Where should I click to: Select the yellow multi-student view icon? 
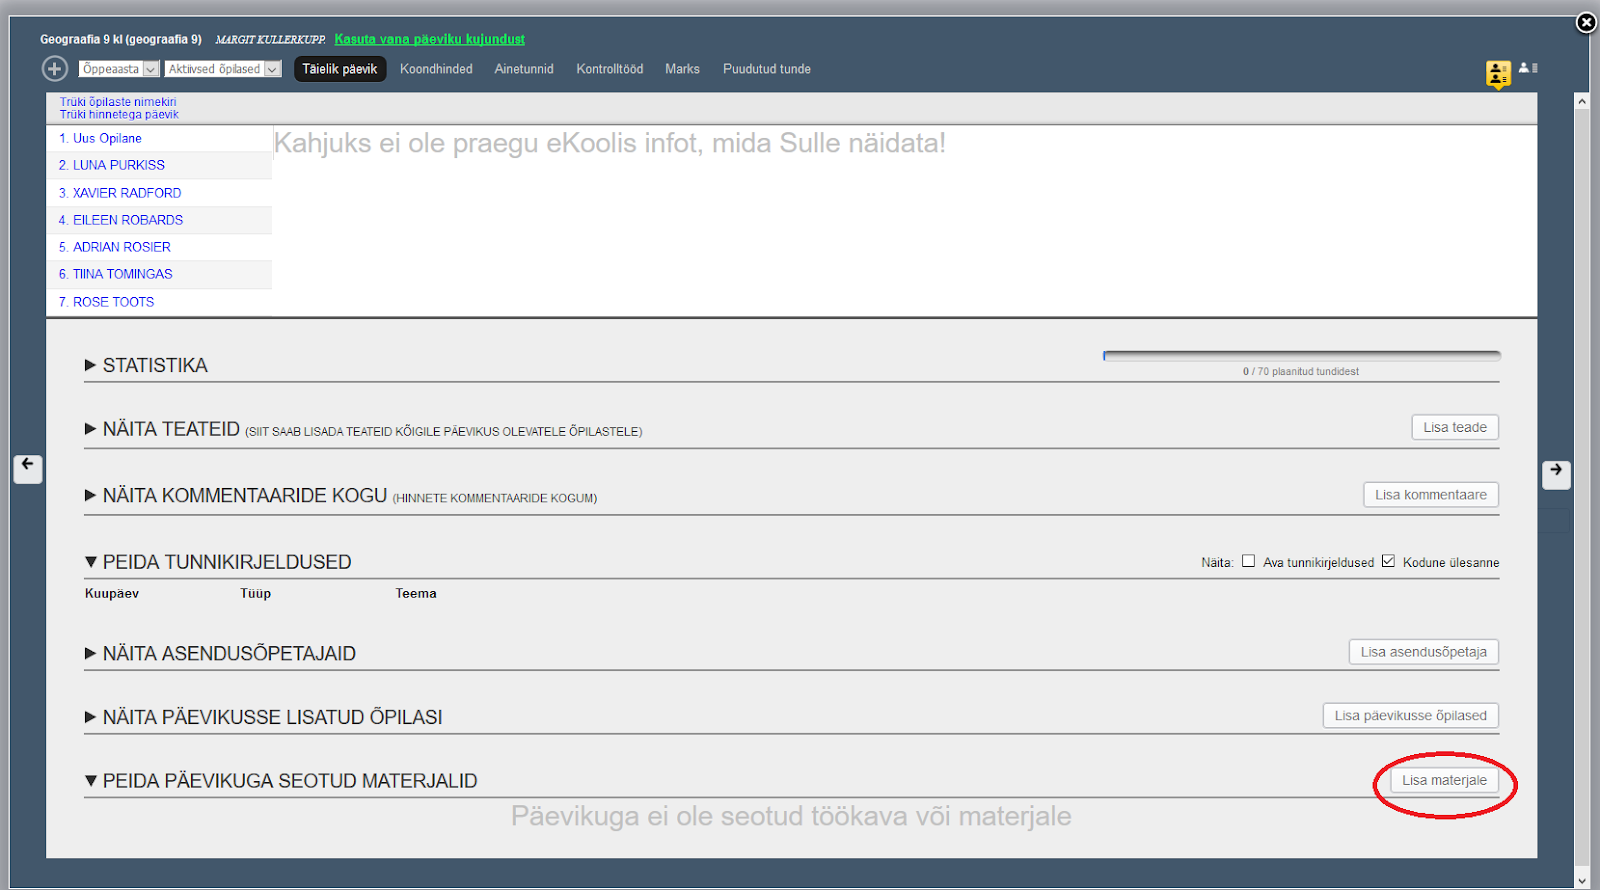coord(1497,73)
